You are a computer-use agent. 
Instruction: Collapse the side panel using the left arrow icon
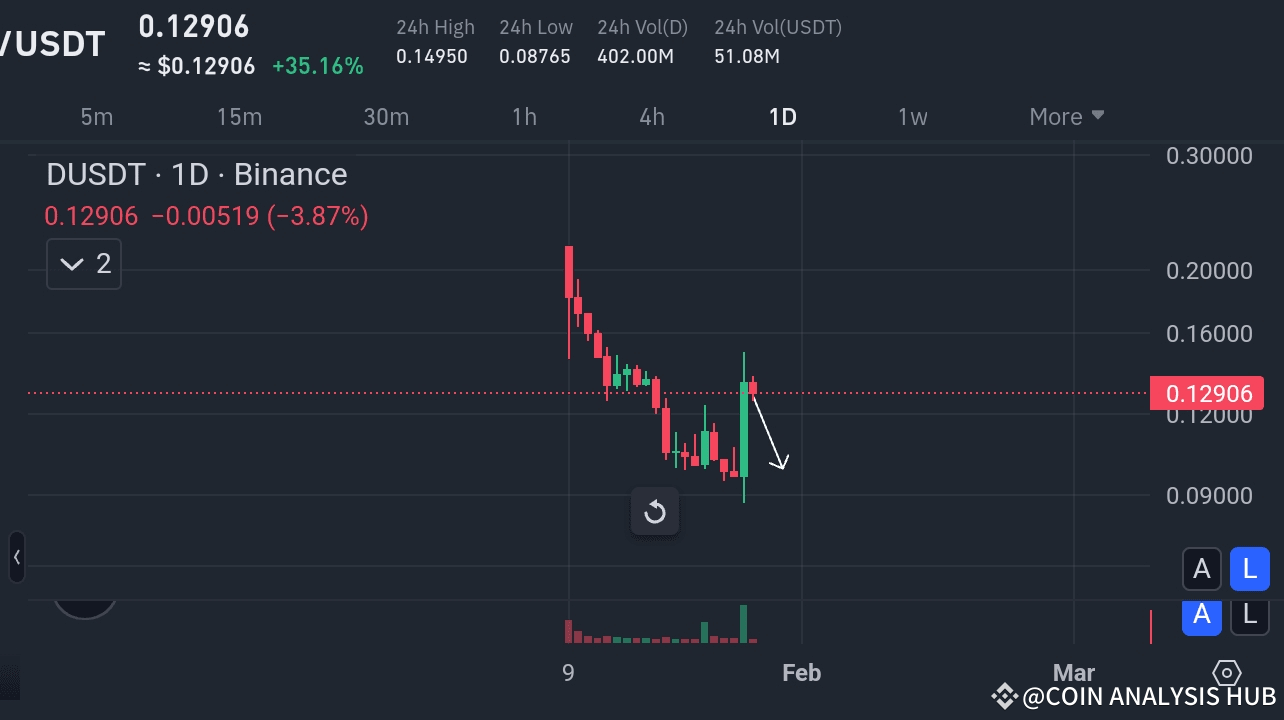pos(16,557)
